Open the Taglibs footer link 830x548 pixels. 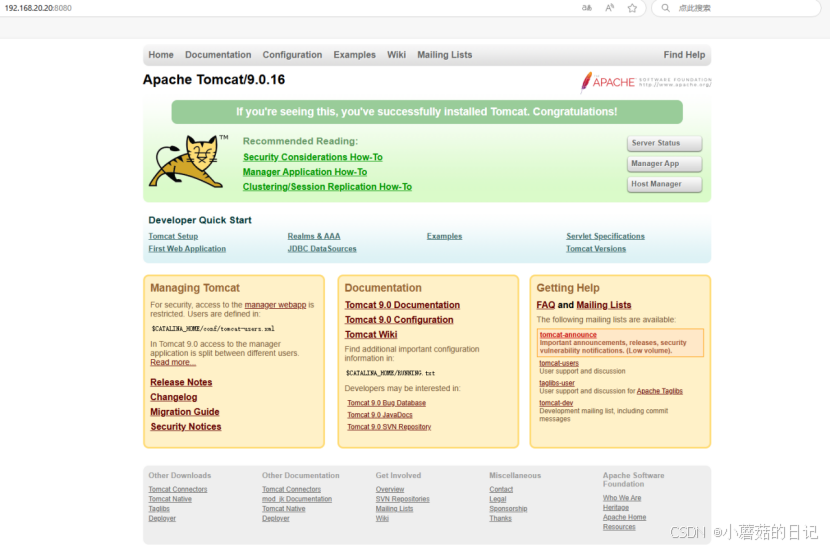pos(159,509)
